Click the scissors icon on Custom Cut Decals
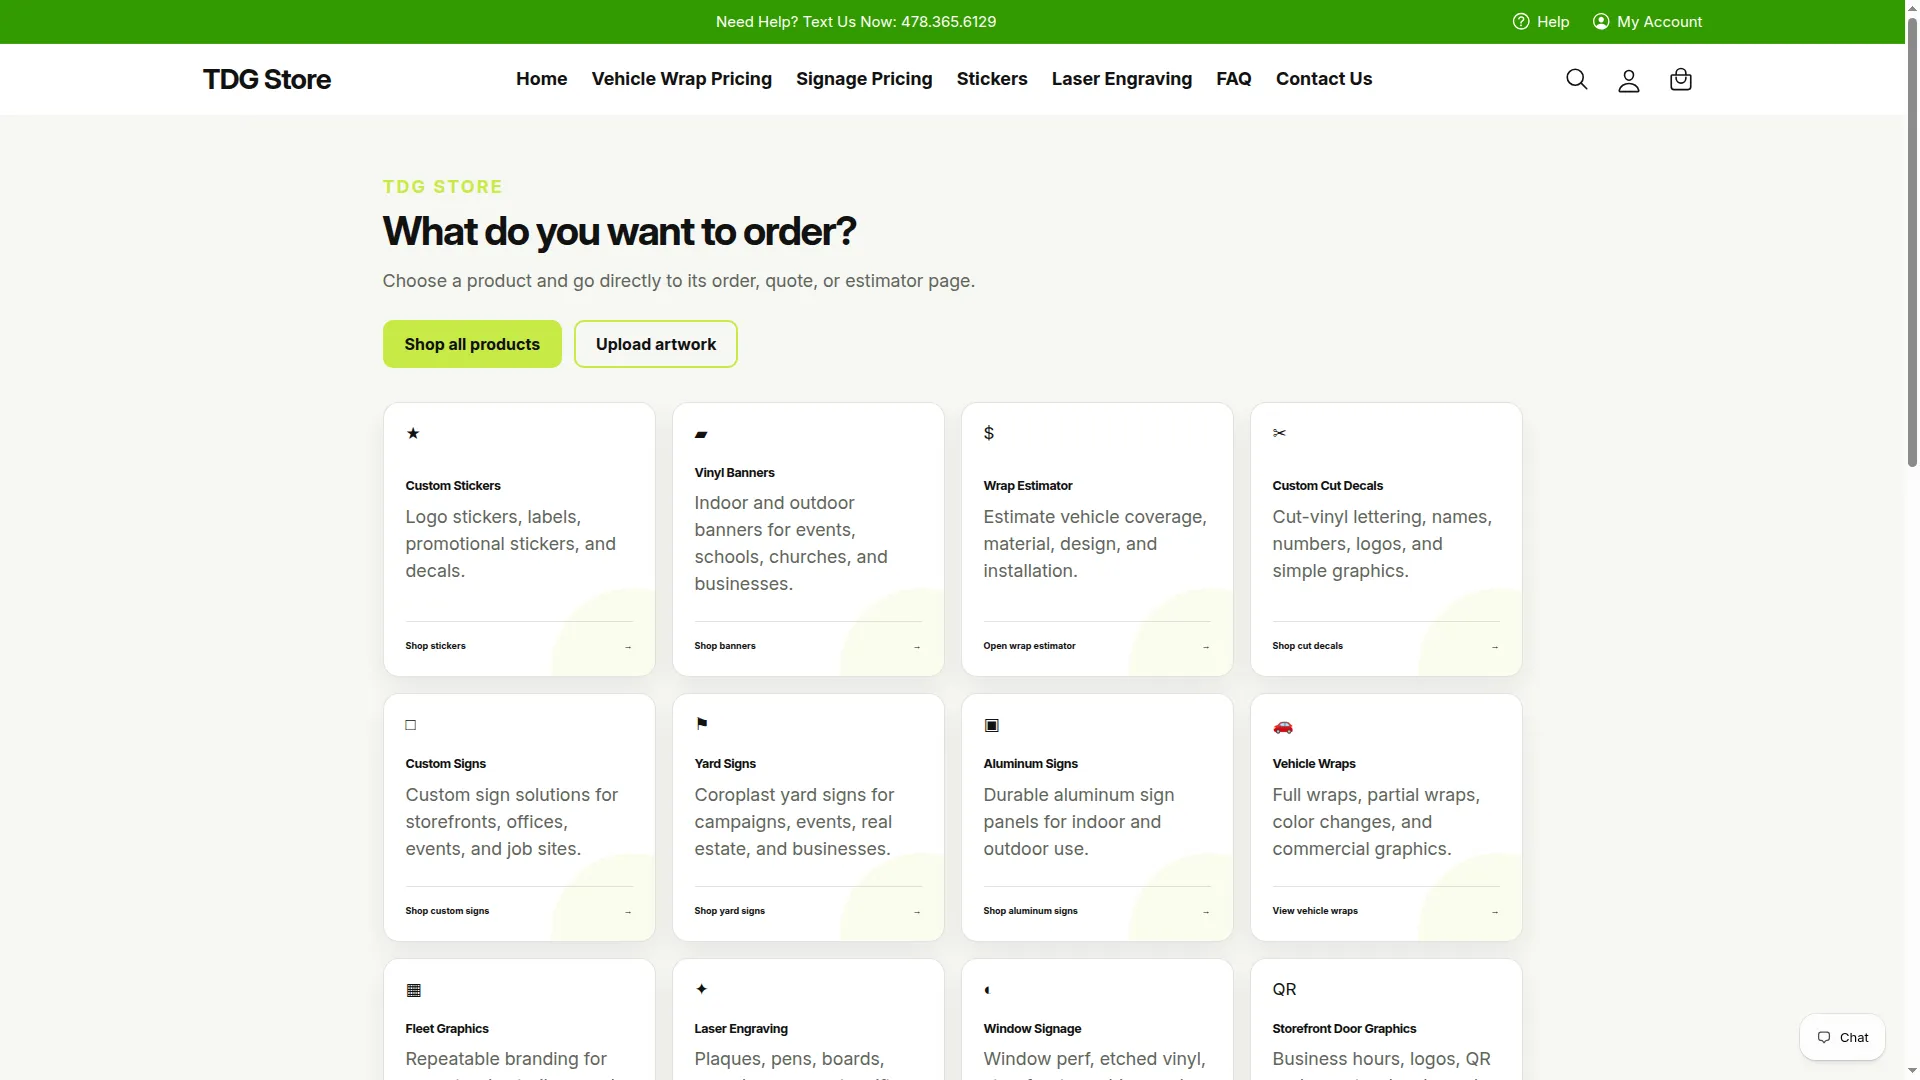Screen dimensions: 1920x1080 tap(1279, 433)
